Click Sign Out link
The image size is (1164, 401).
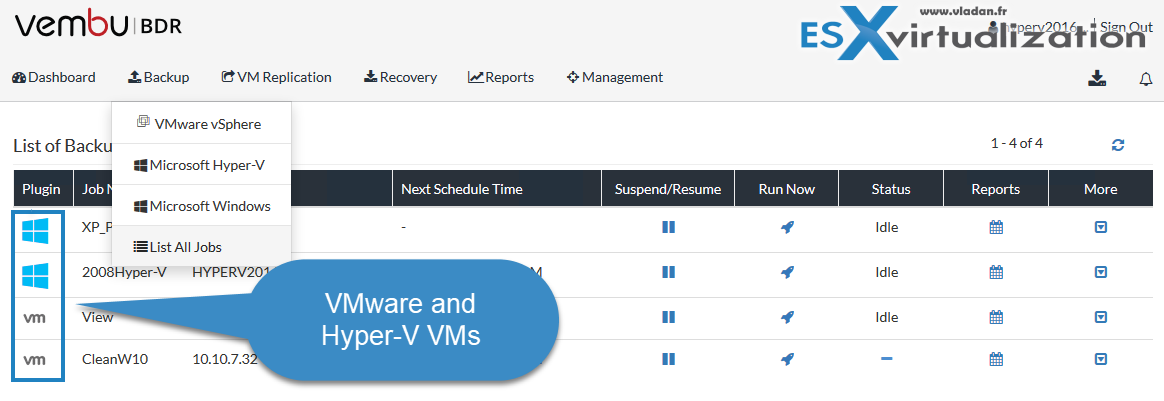click(x=1126, y=27)
